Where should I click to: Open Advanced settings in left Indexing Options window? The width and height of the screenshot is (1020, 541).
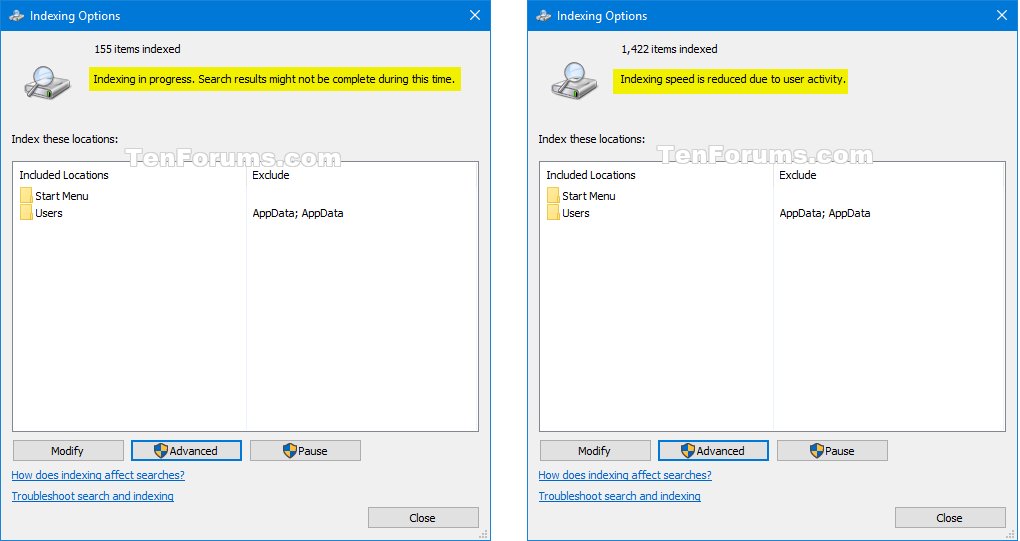pyautogui.click(x=186, y=451)
